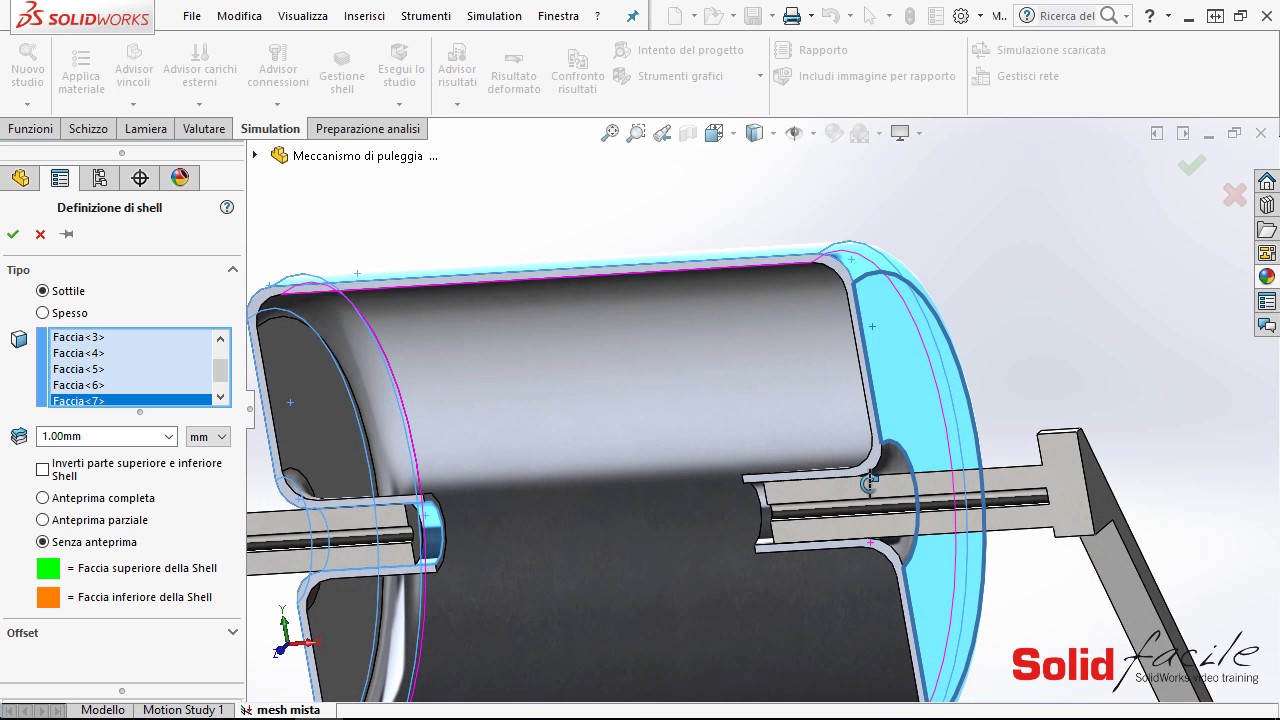Click the orange Faccia inferiore swatch
1280x720 pixels.
pyautogui.click(x=48, y=597)
